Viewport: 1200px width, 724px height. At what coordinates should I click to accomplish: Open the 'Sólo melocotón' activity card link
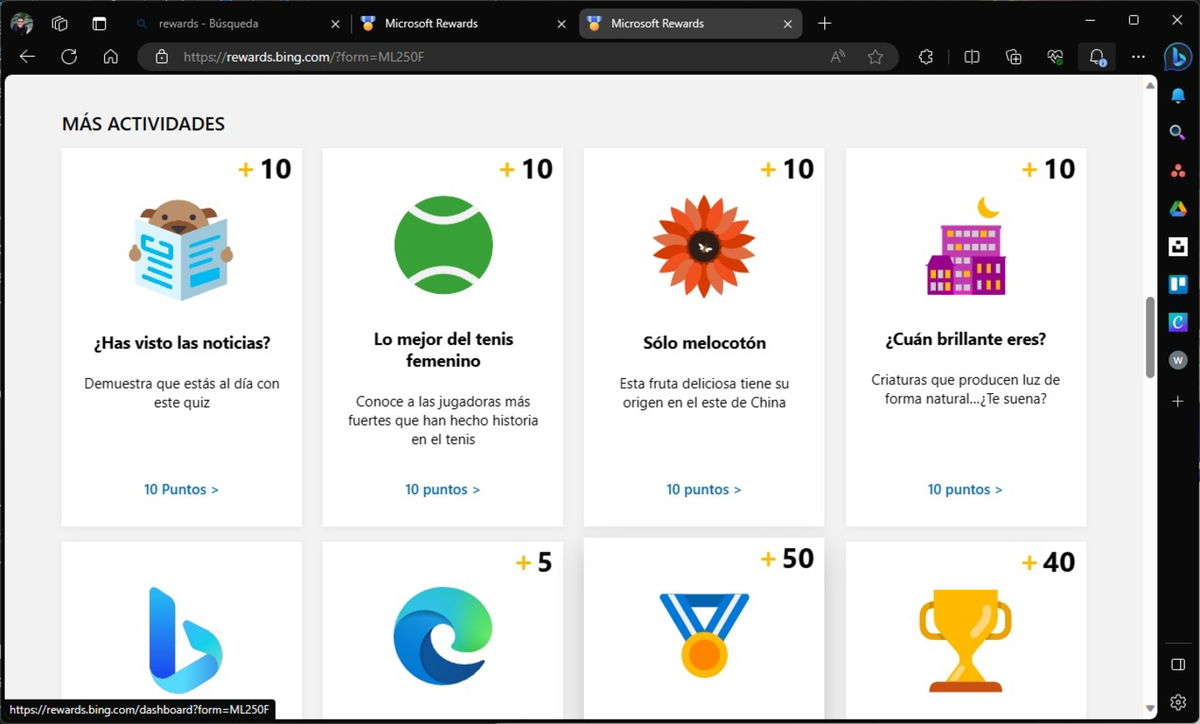(x=703, y=489)
